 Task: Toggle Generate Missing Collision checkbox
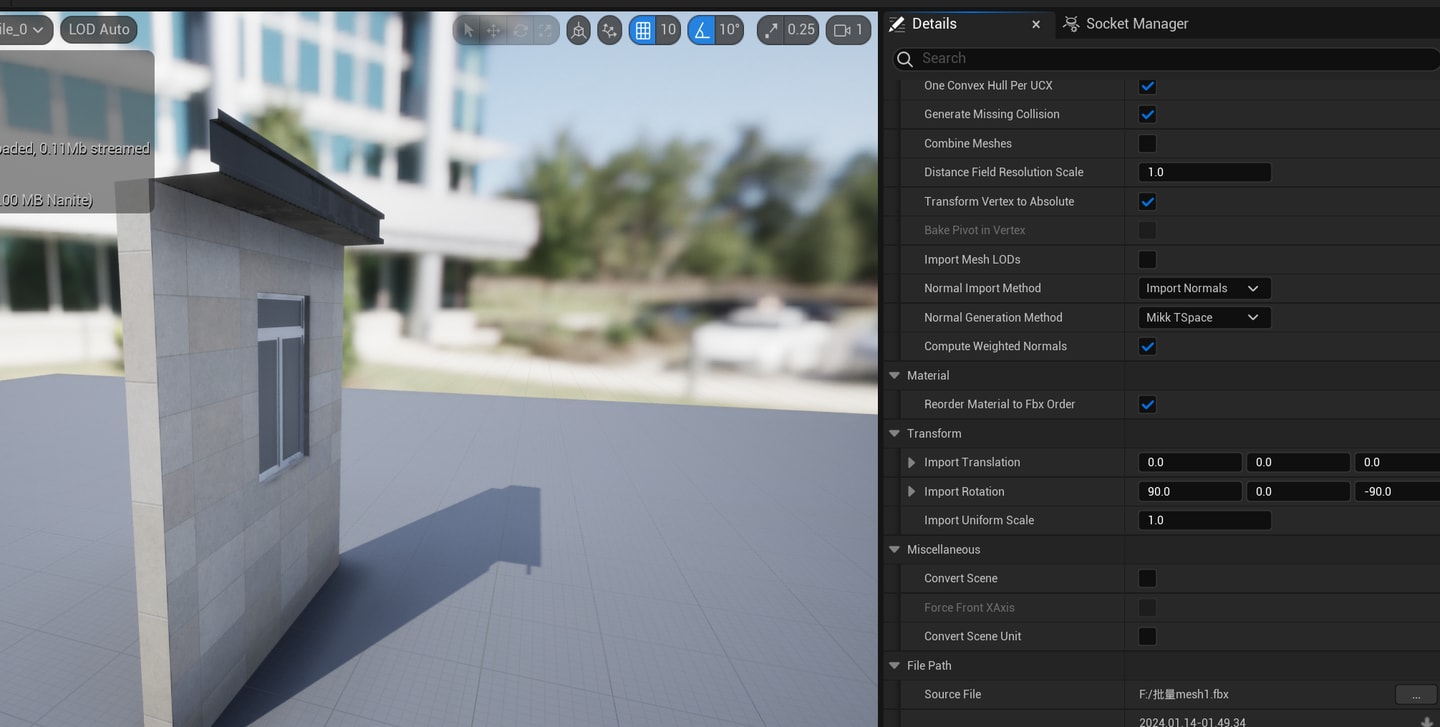click(x=1147, y=114)
